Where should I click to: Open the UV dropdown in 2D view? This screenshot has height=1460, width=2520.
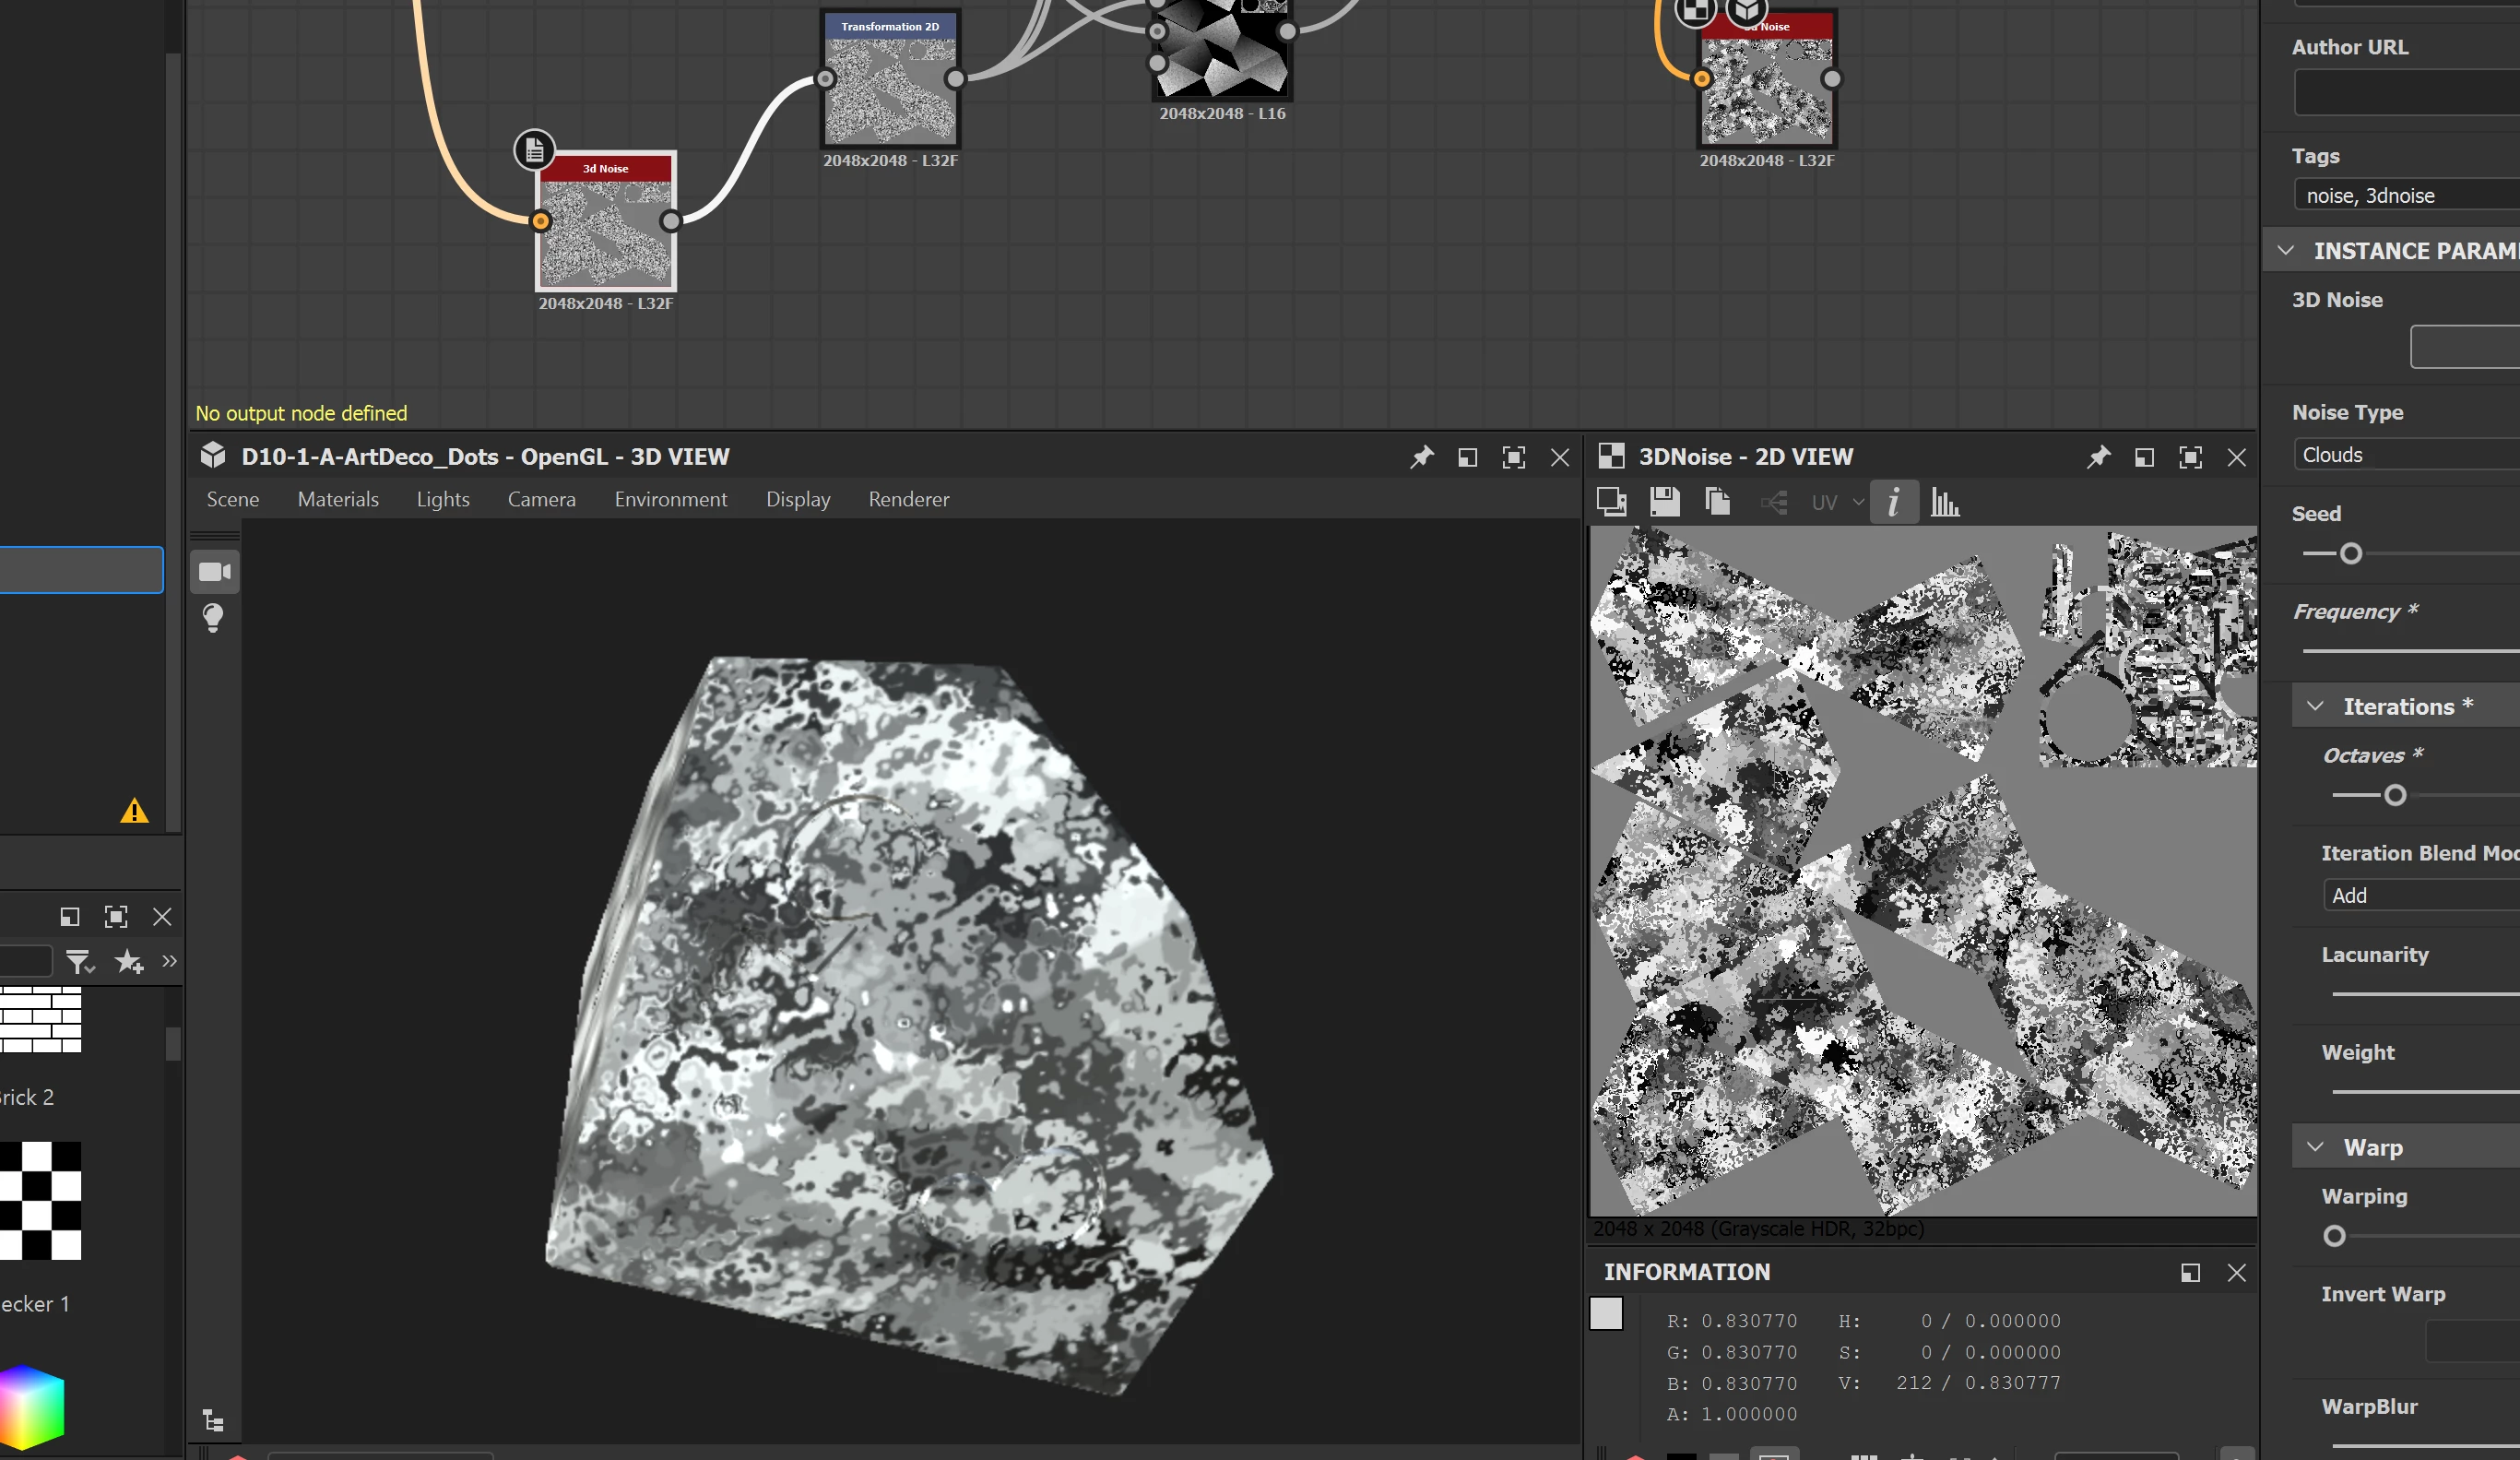coord(1837,503)
